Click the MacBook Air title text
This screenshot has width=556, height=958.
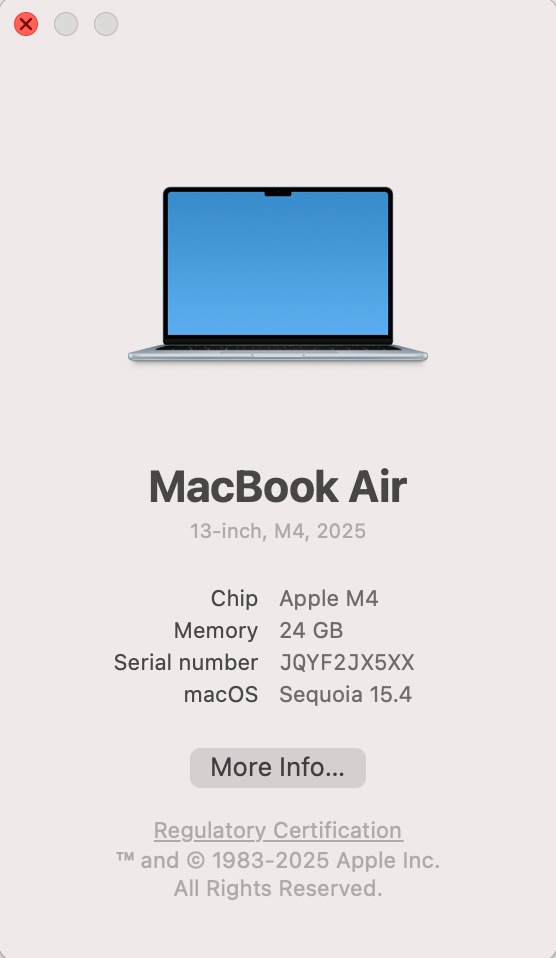point(278,487)
